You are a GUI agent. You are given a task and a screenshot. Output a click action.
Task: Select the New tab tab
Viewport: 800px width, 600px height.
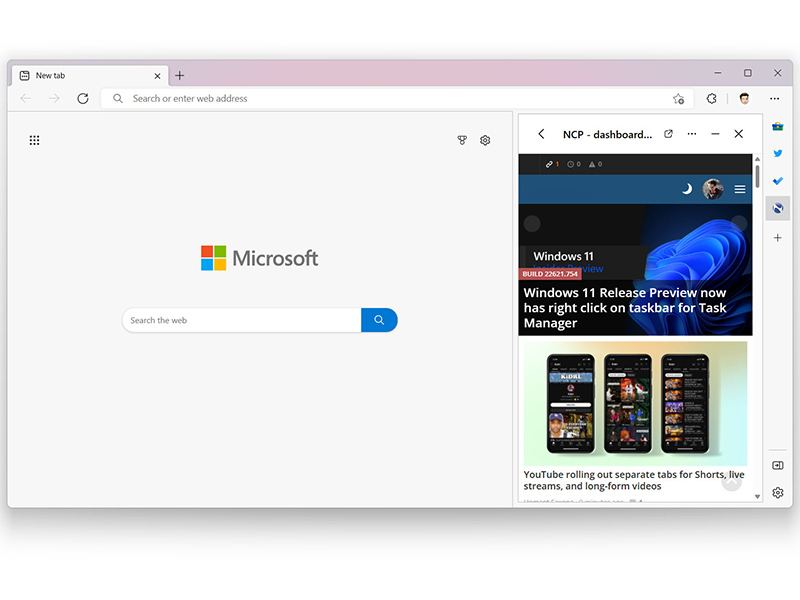pos(90,76)
